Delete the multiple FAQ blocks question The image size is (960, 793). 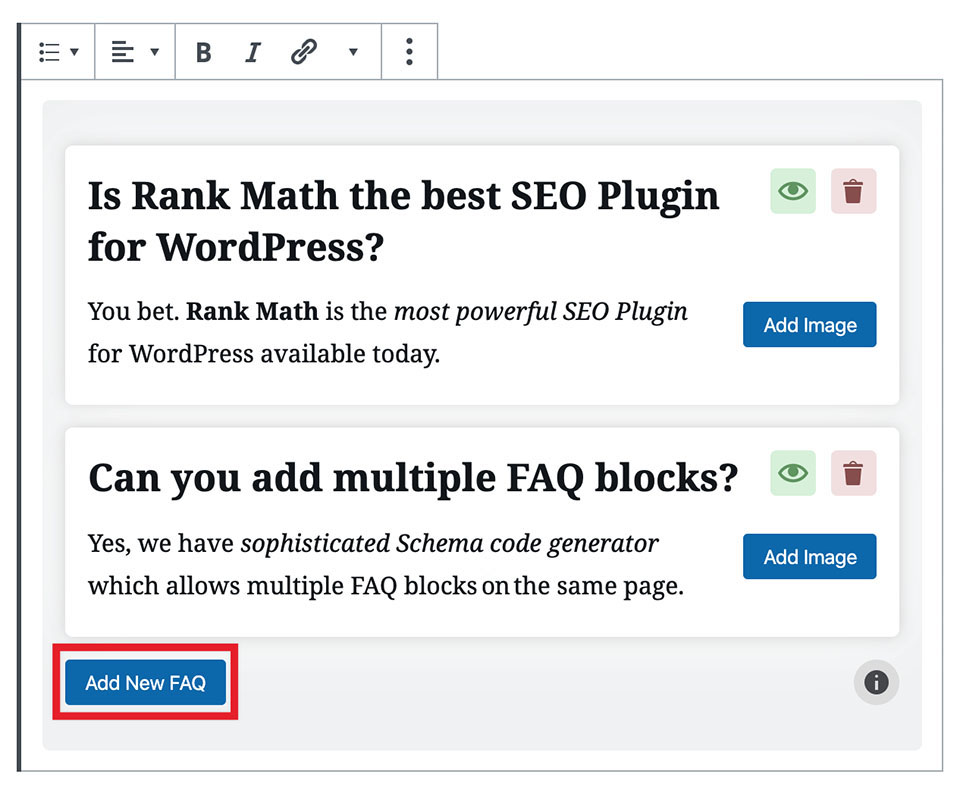(x=853, y=473)
